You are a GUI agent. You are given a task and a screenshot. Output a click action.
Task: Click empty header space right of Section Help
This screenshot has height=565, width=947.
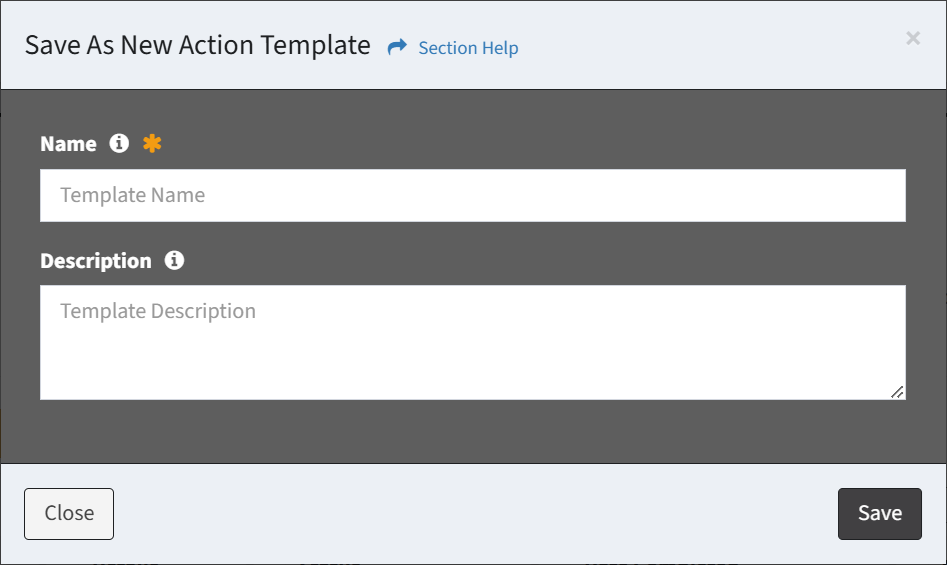point(700,47)
